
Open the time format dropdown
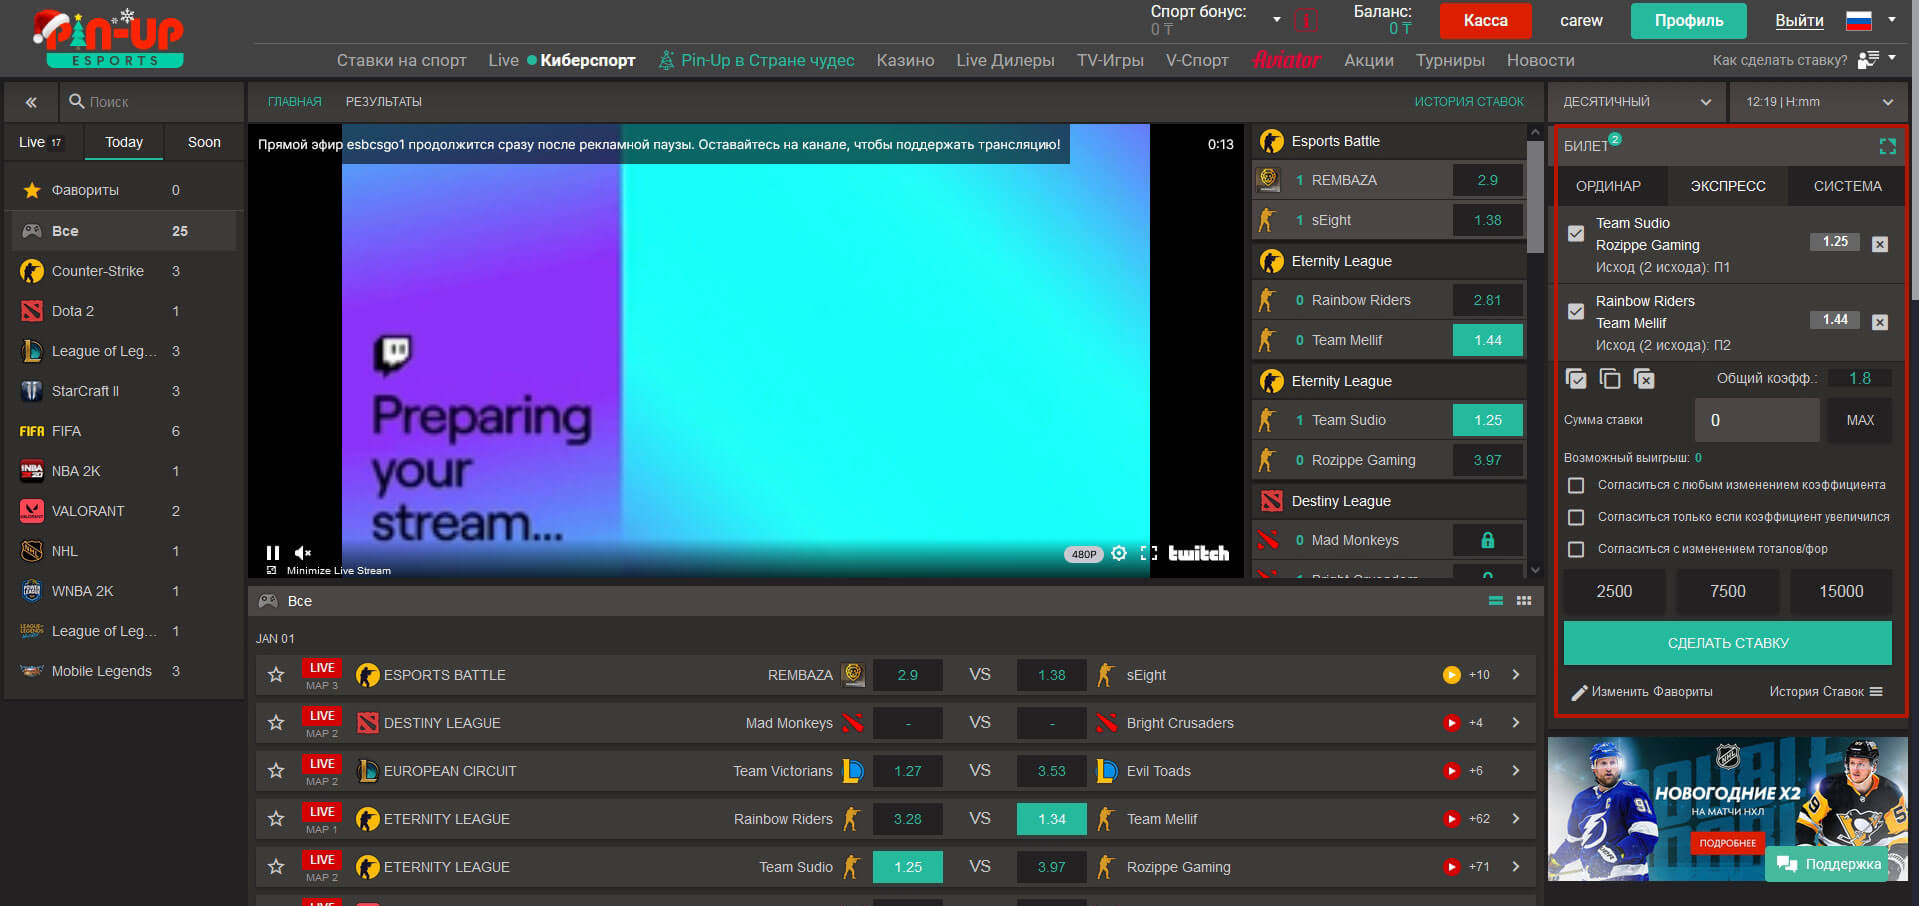[x=1820, y=102]
